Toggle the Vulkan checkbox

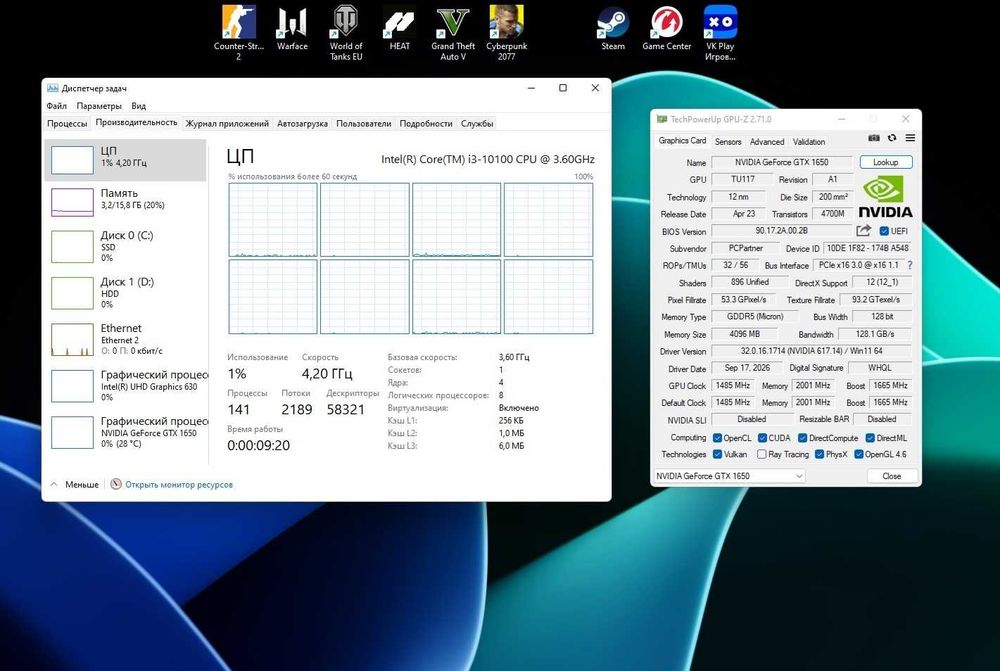[x=717, y=454]
